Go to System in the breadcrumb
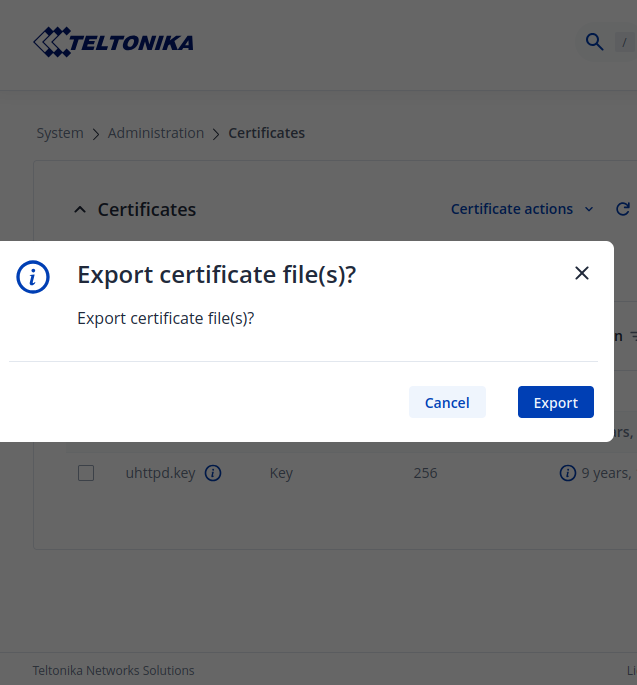Image resolution: width=637 pixels, height=685 pixels. (x=60, y=133)
